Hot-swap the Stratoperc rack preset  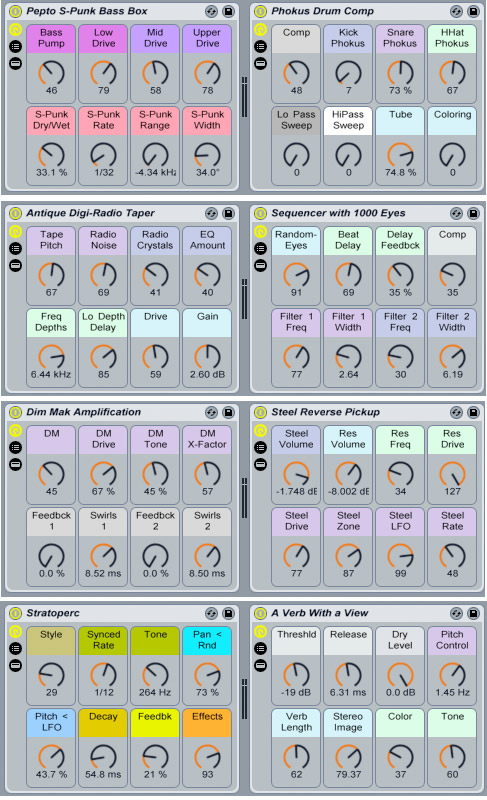point(212,613)
